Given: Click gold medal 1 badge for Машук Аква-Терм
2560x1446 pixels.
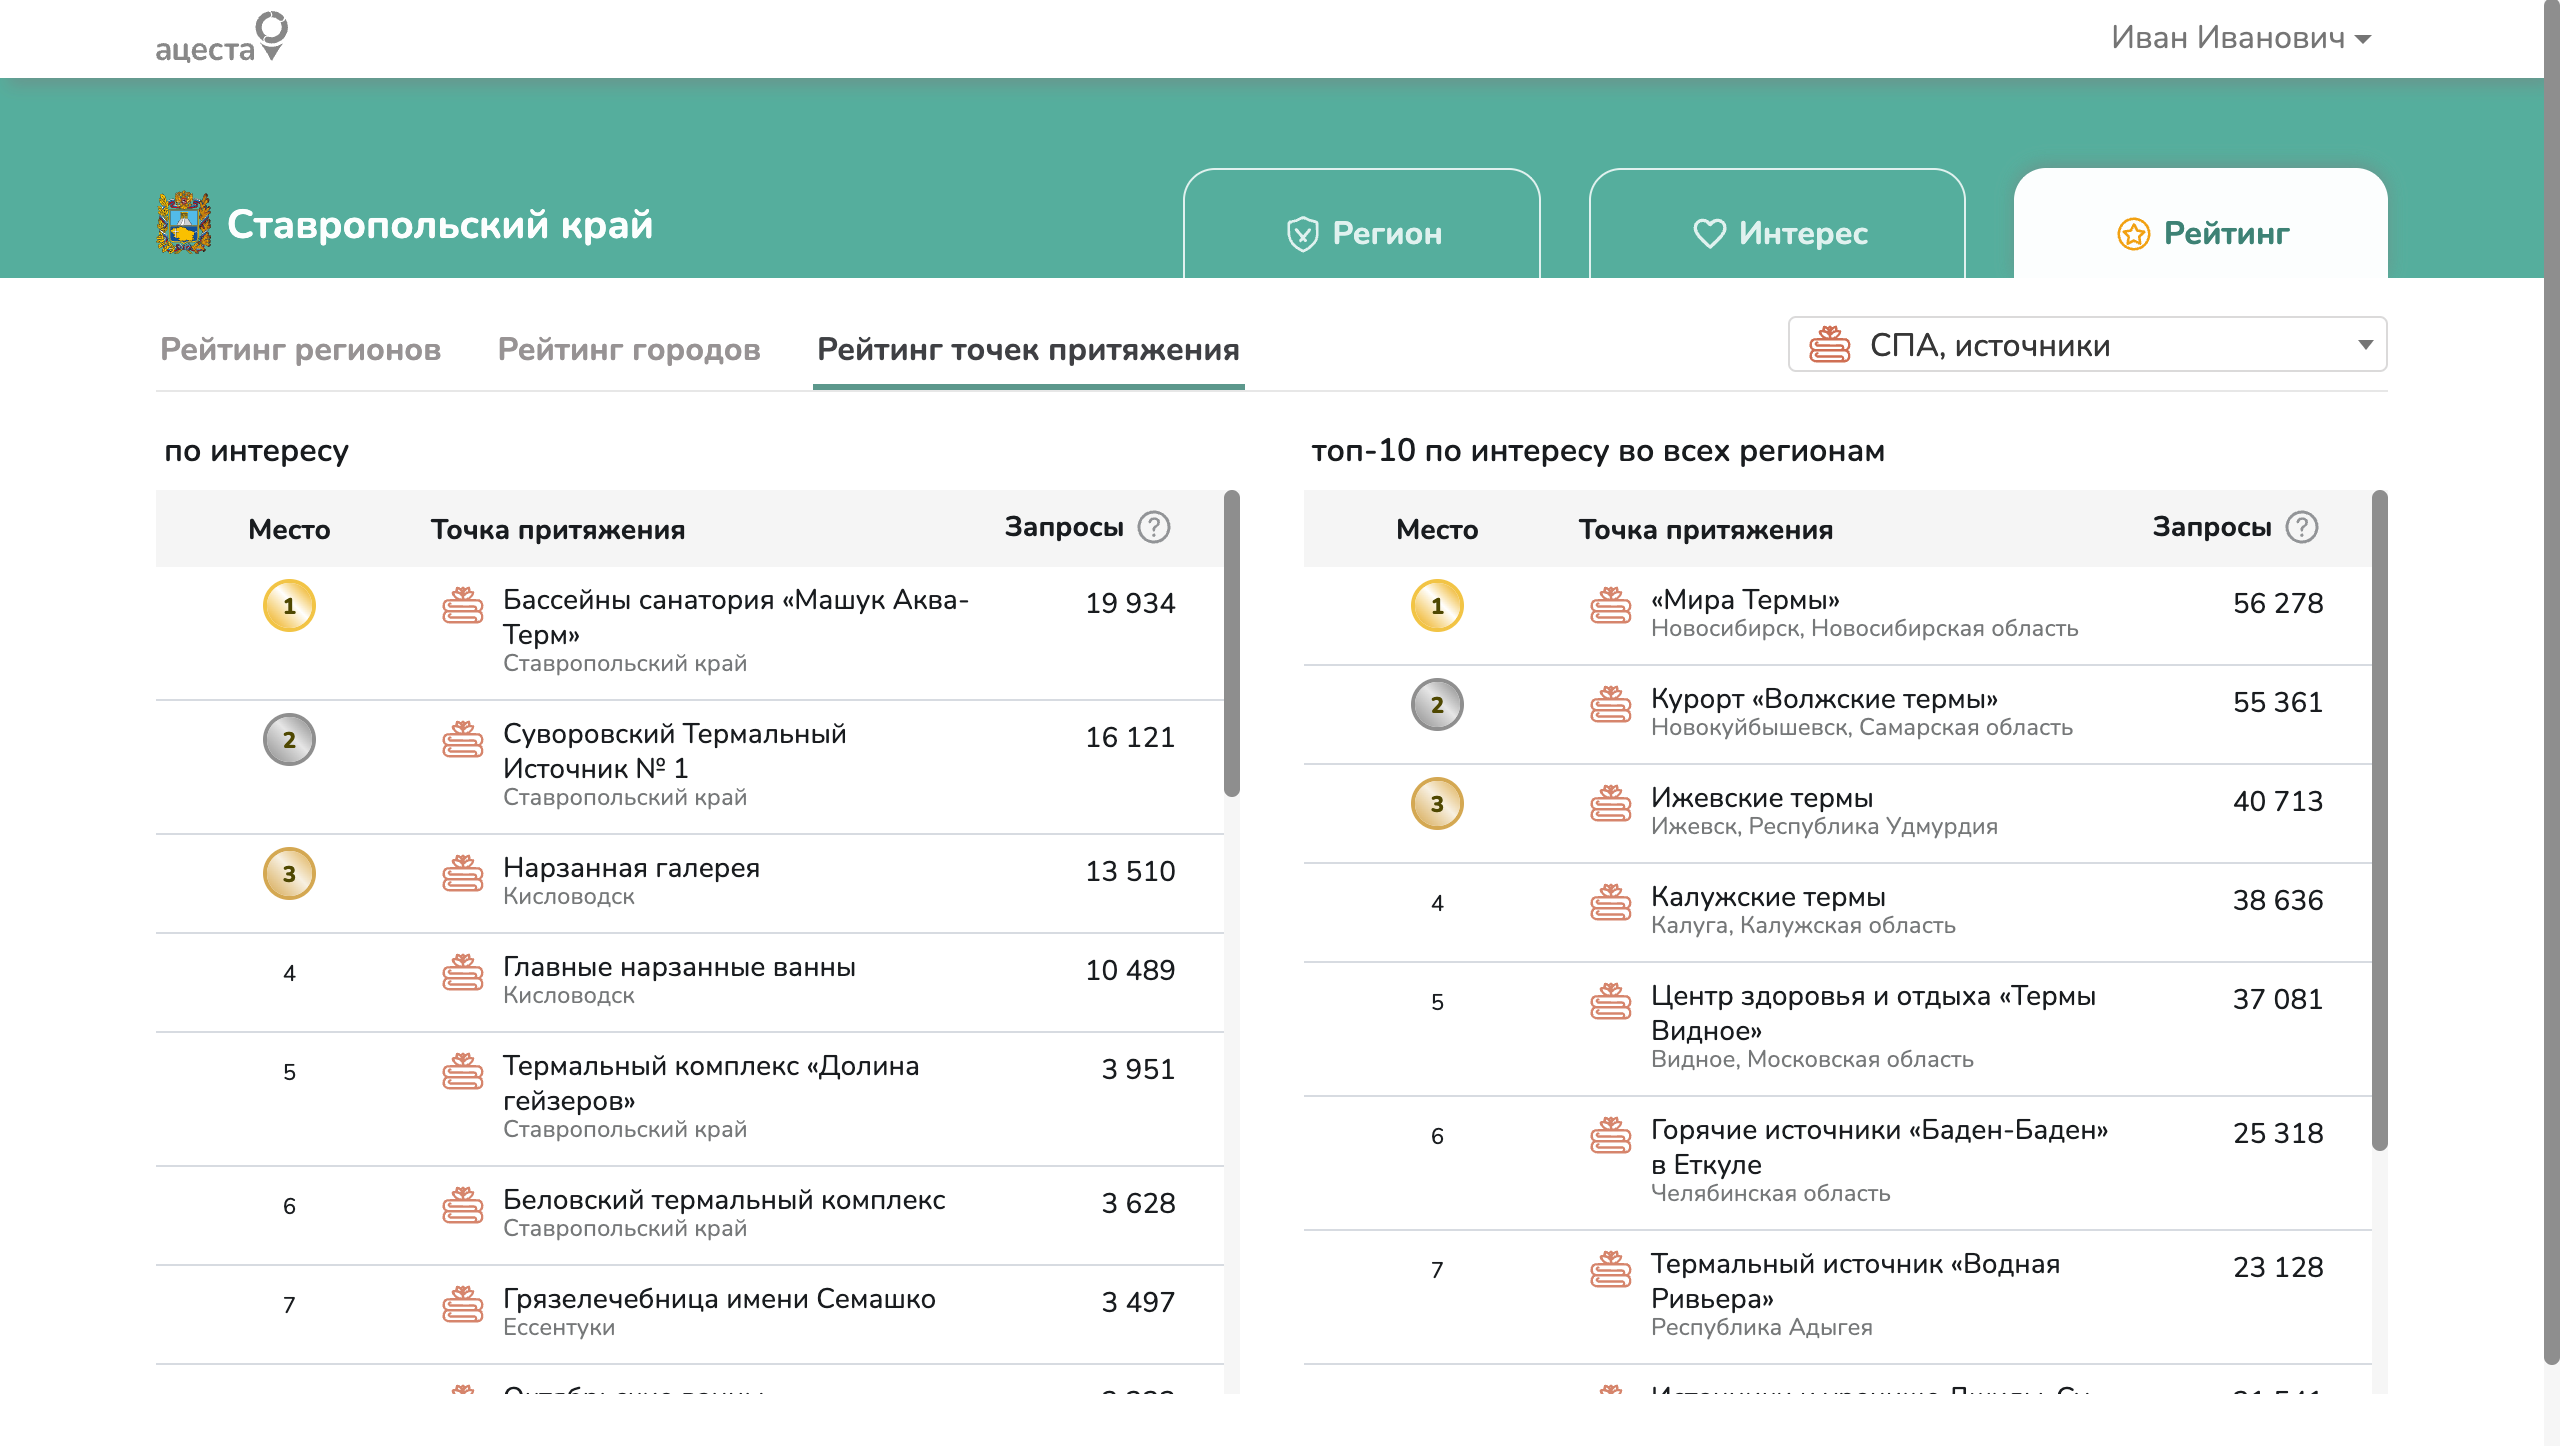Looking at the screenshot, I should click(x=289, y=606).
